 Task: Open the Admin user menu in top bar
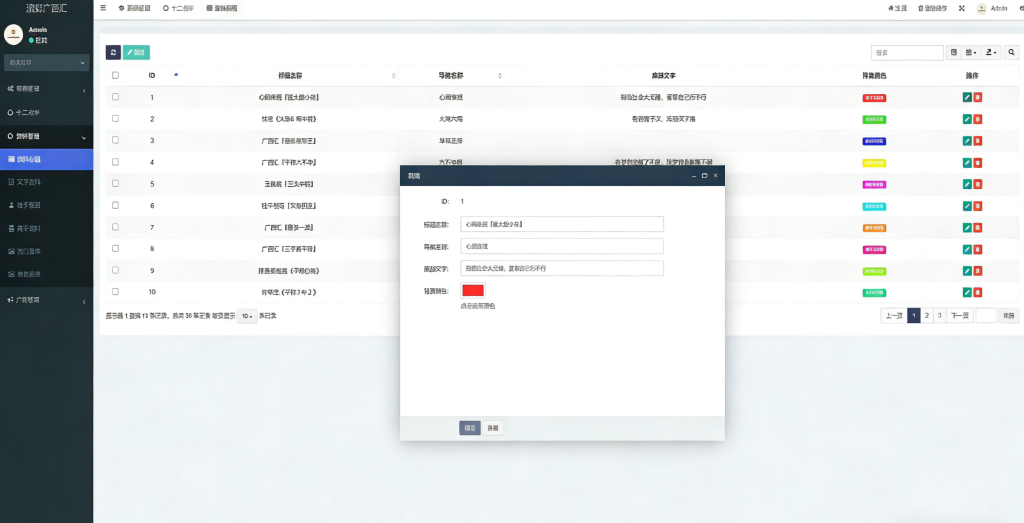[994, 8]
